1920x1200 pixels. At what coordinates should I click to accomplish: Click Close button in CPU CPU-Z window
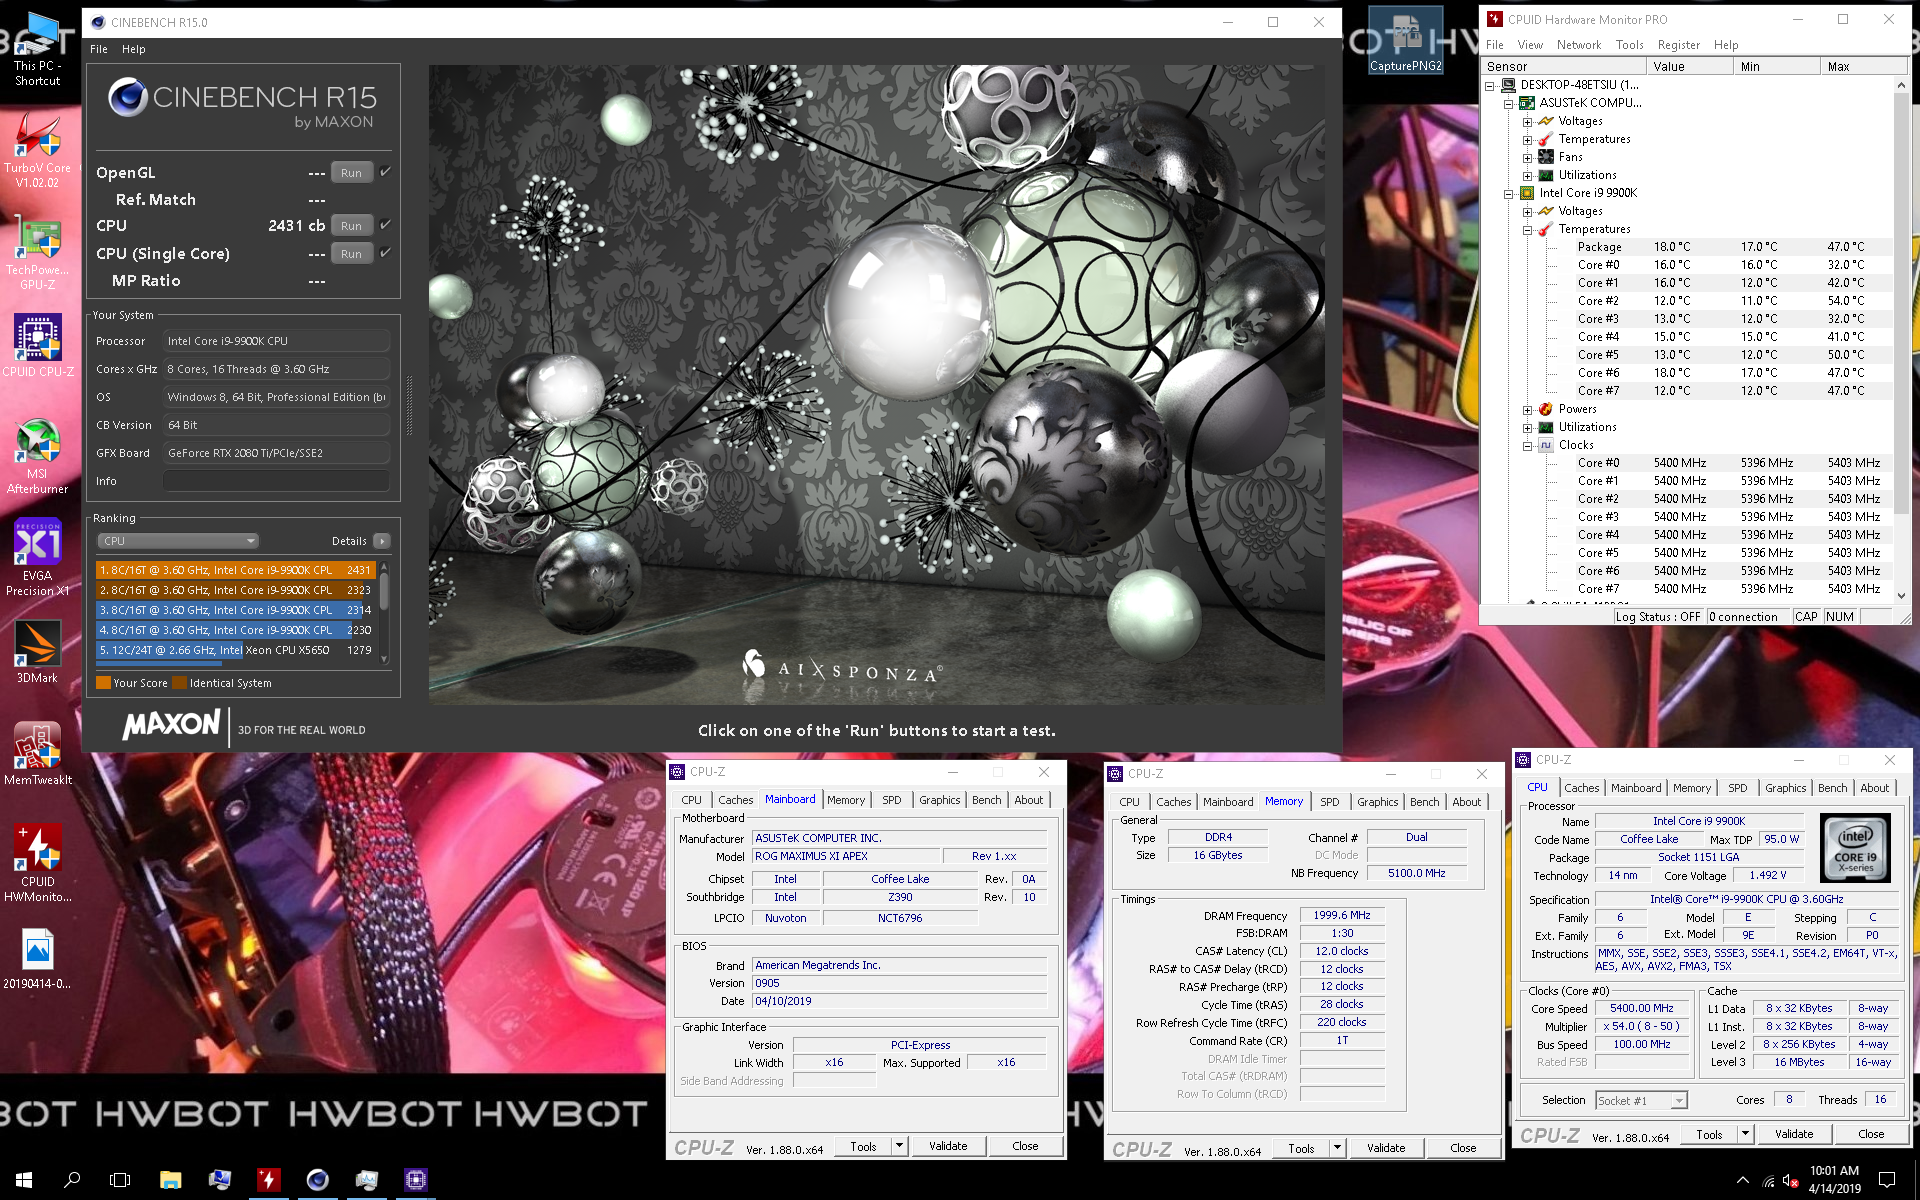tap(1871, 1134)
